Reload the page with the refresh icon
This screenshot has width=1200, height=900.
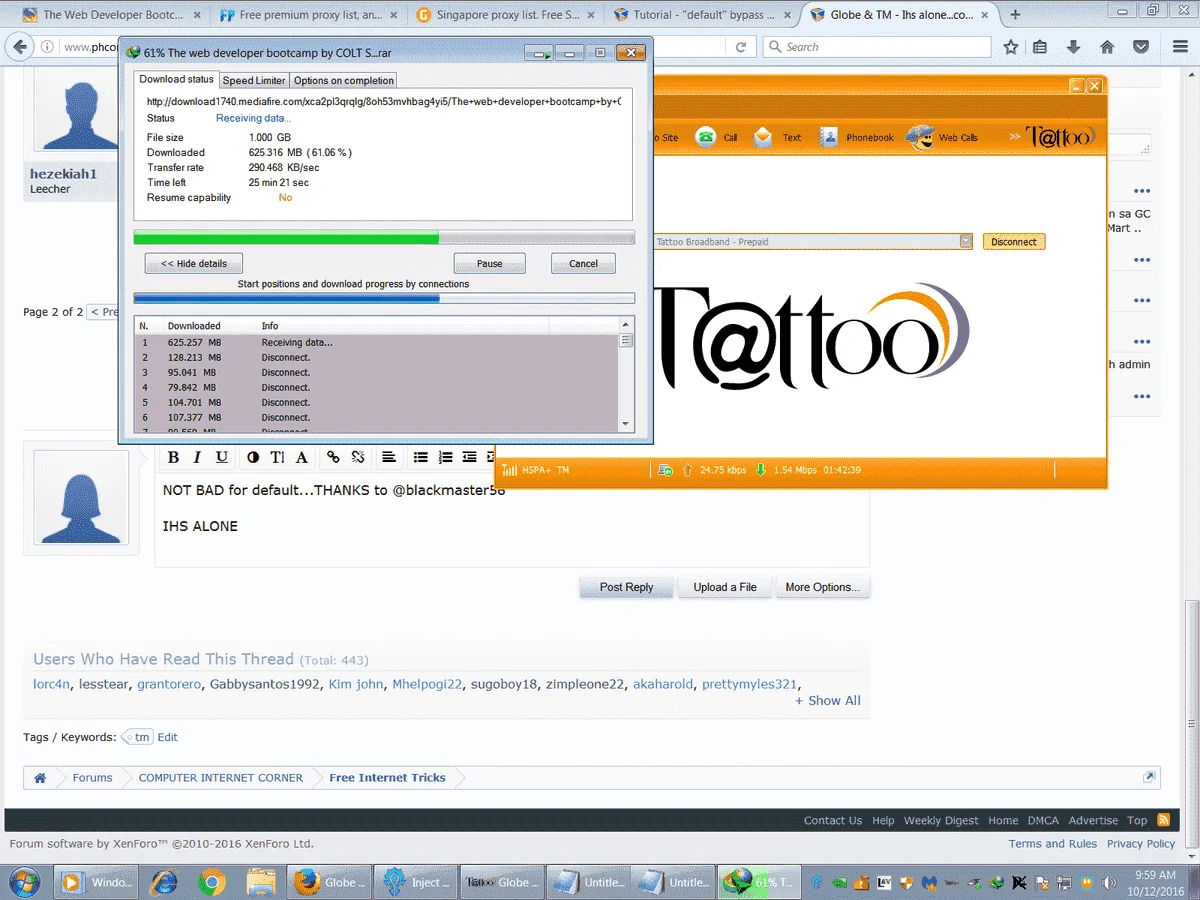point(741,47)
